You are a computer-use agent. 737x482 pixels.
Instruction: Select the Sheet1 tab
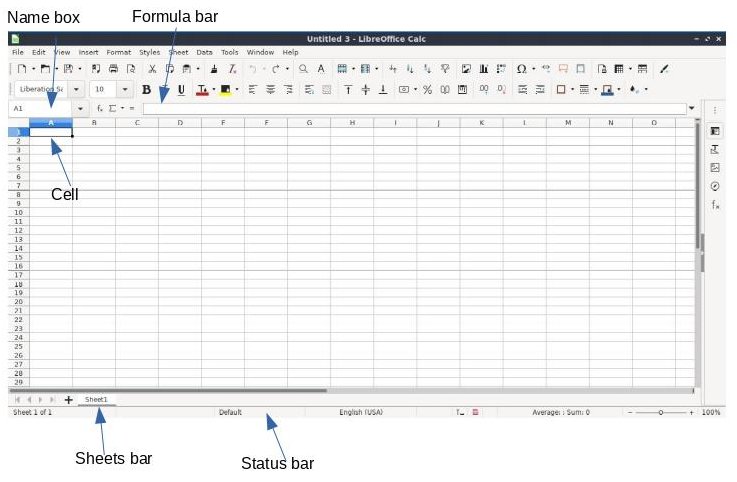pyautogui.click(x=96, y=400)
